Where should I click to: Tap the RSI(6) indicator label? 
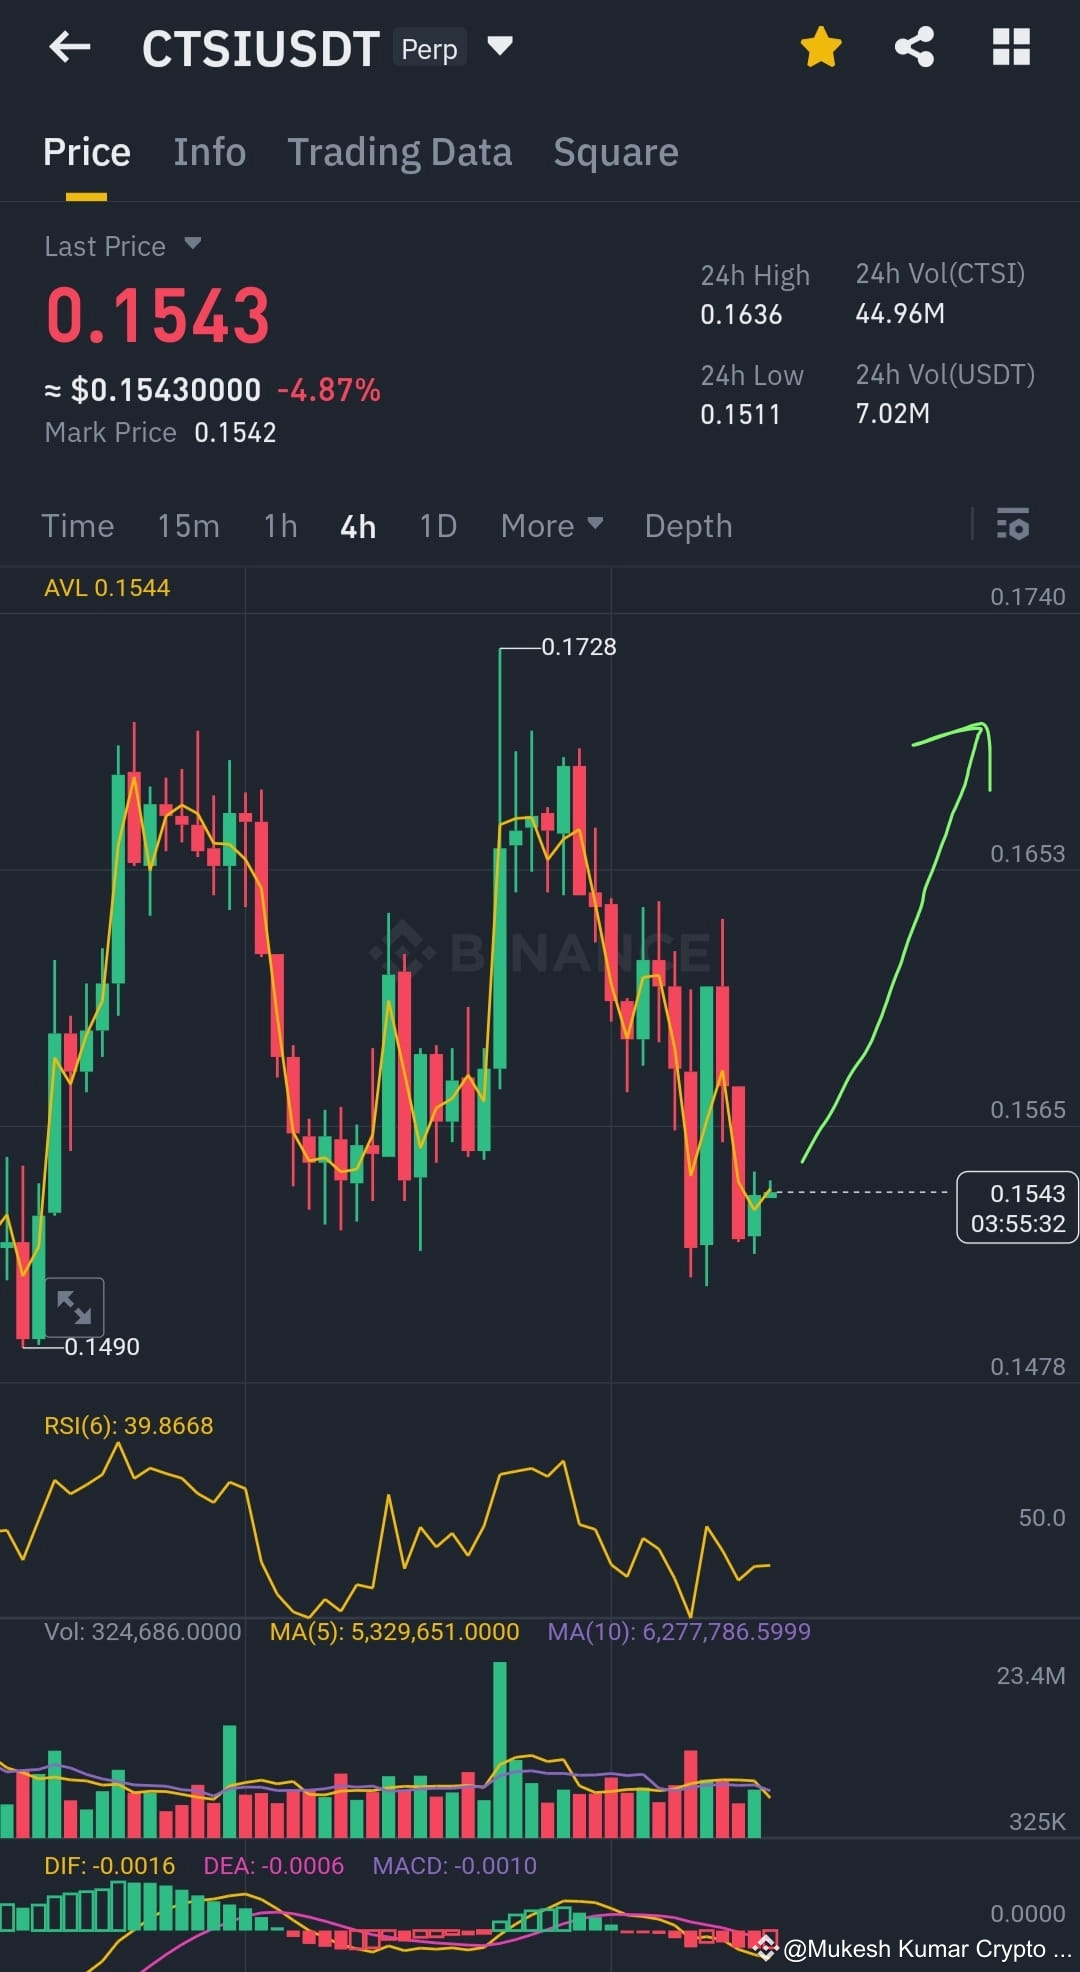pos(128,1425)
